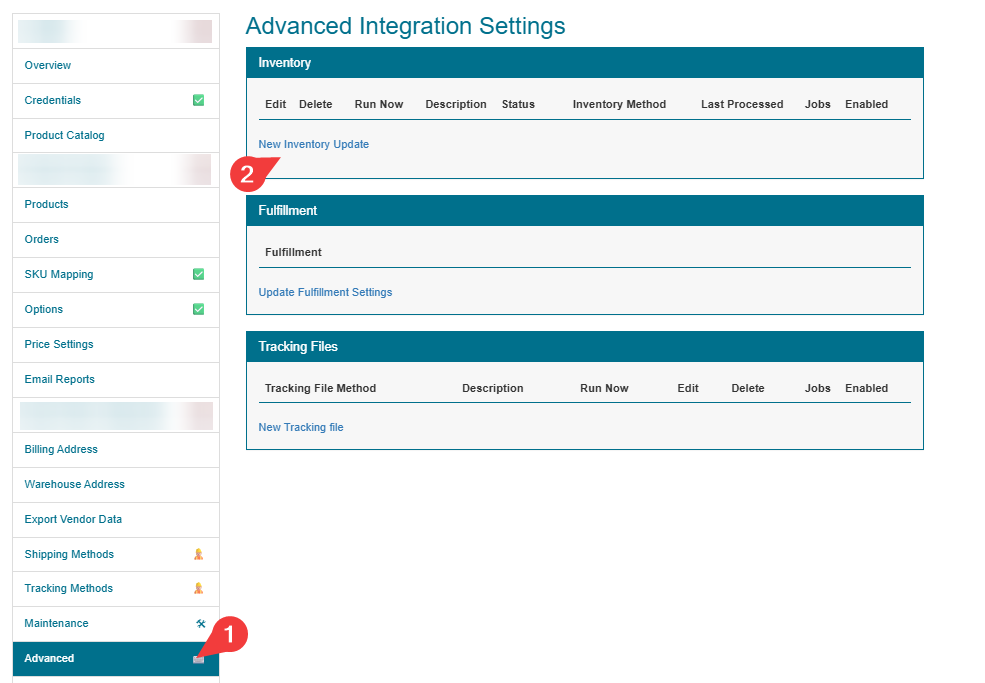
Task: Click the green check icon beside SKU Mapping
Action: point(198,274)
